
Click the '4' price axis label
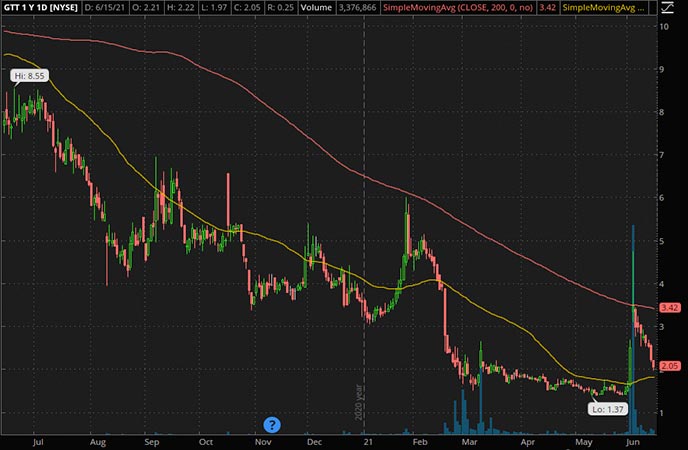tap(662, 284)
